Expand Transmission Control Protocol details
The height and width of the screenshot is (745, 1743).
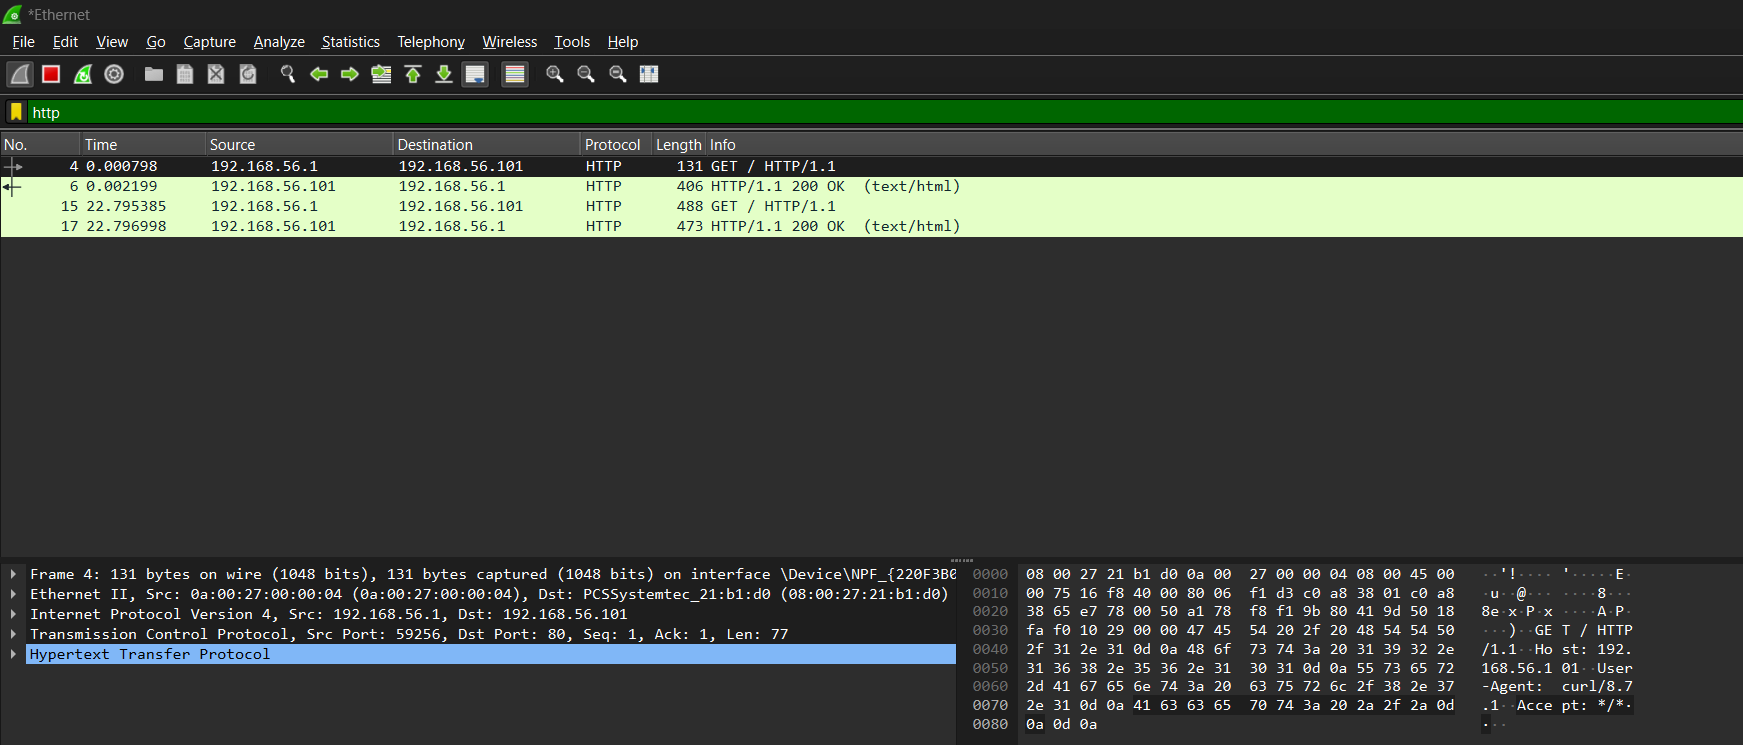click(x=13, y=634)
